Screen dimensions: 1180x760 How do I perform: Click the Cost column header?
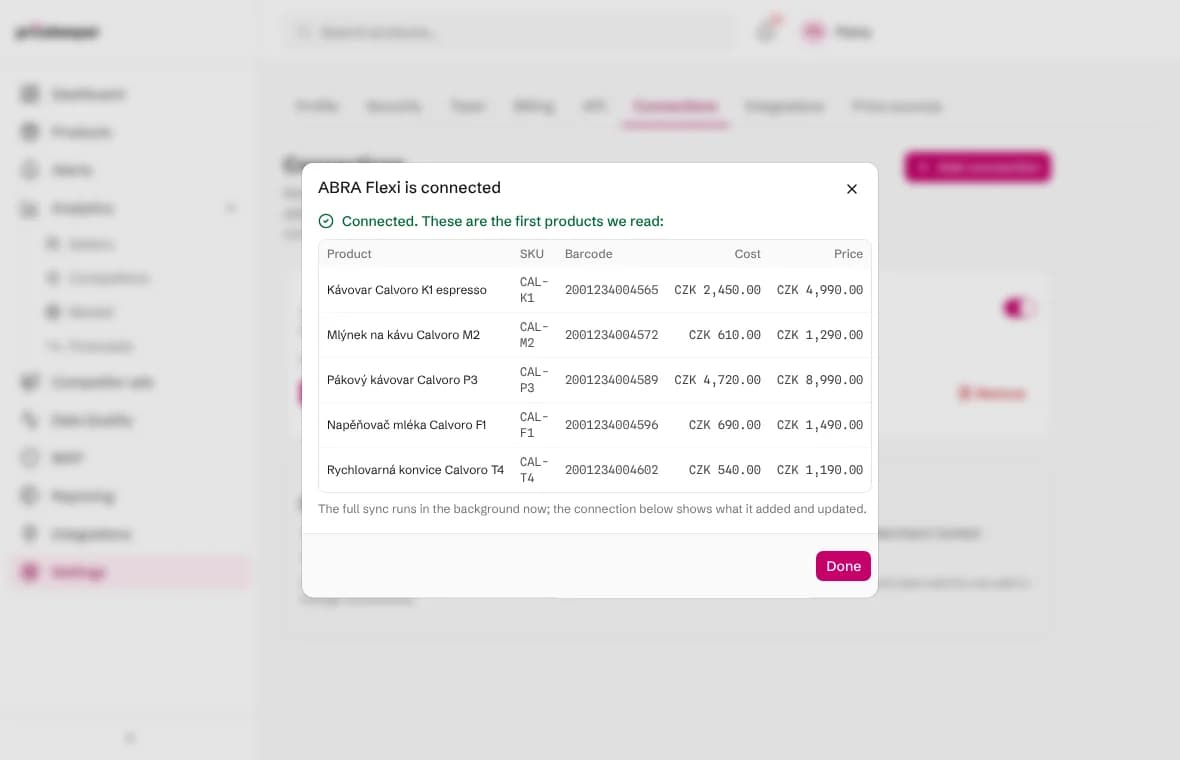point(747,254)
